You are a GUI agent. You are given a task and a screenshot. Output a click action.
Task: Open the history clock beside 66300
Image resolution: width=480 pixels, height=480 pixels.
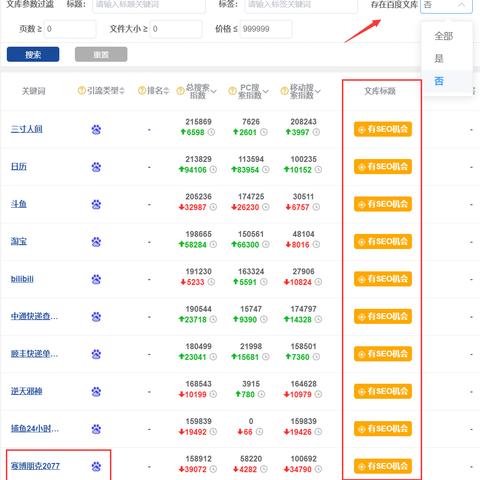coord(266,245)
